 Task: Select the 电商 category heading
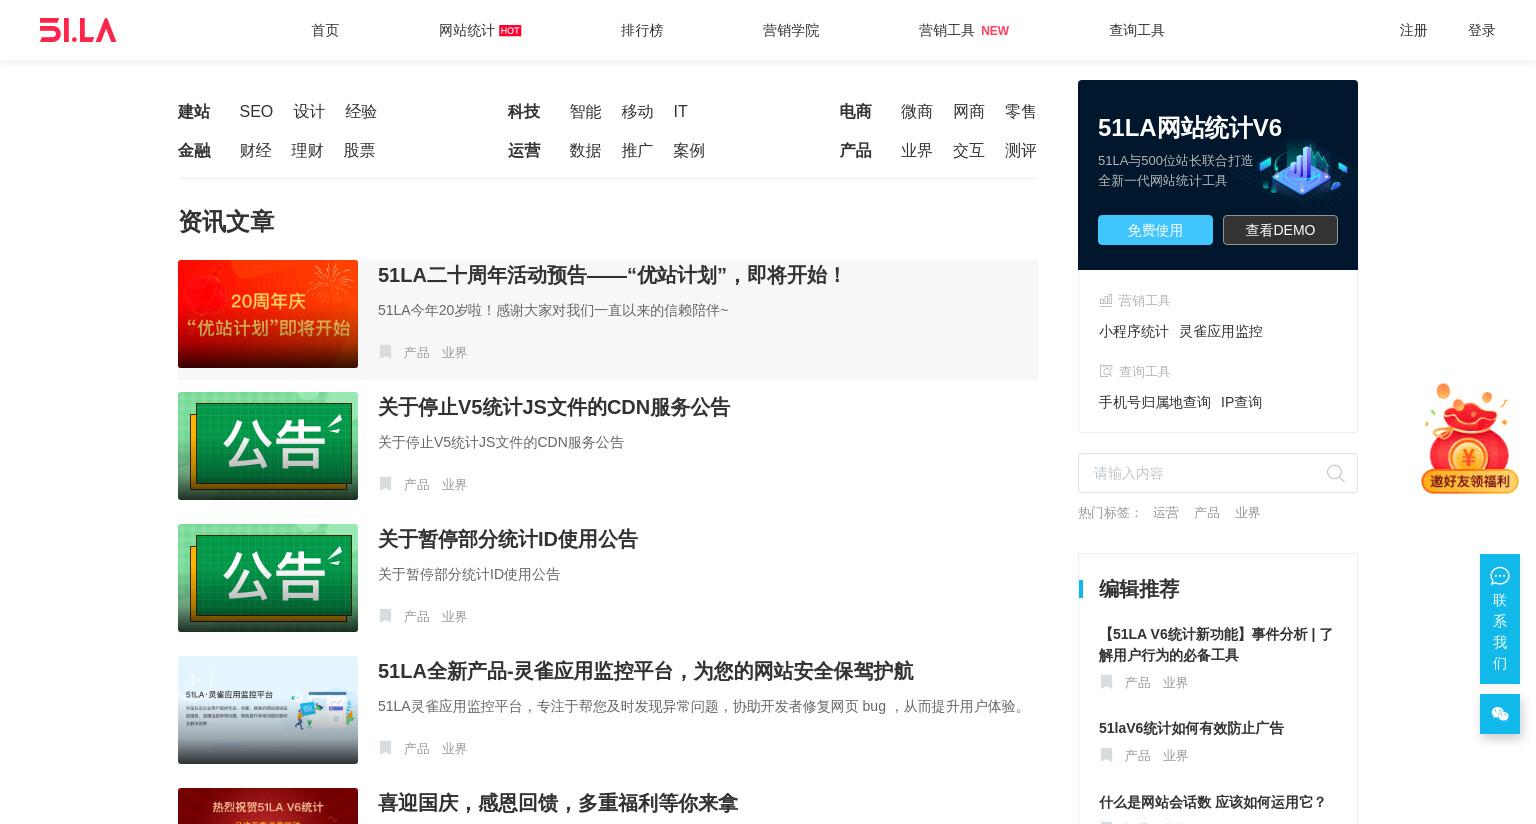pos(856,111)
